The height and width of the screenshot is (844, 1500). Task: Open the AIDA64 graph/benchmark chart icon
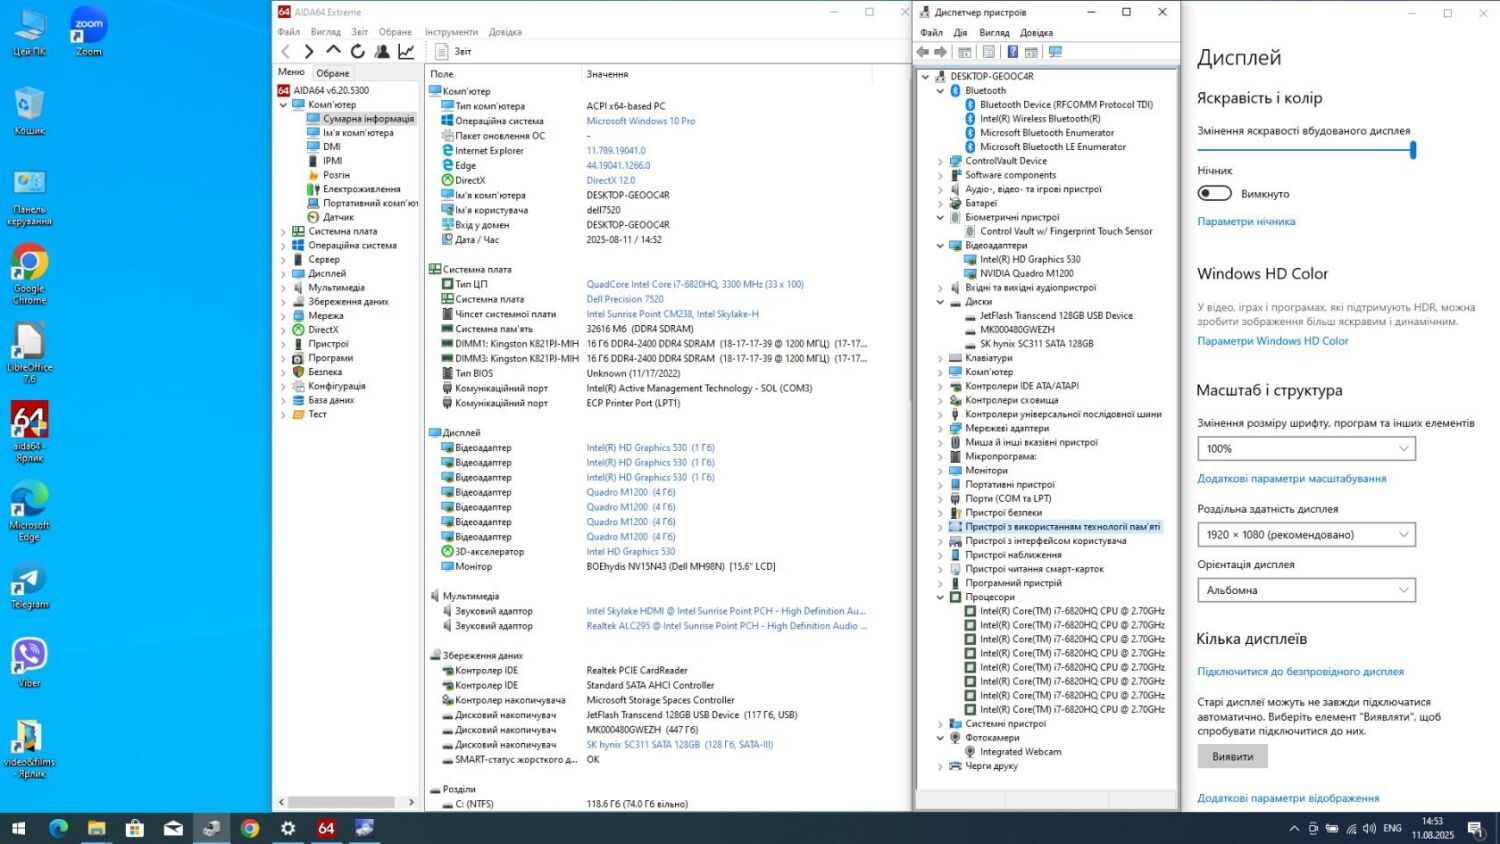pyautogui.click(x=406, y=51)
